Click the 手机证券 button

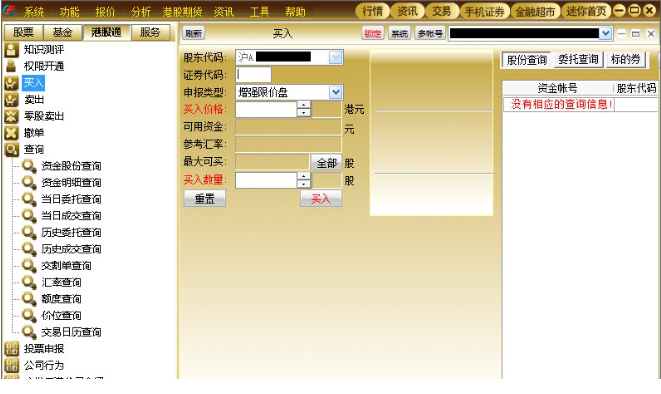coord(485,11)
